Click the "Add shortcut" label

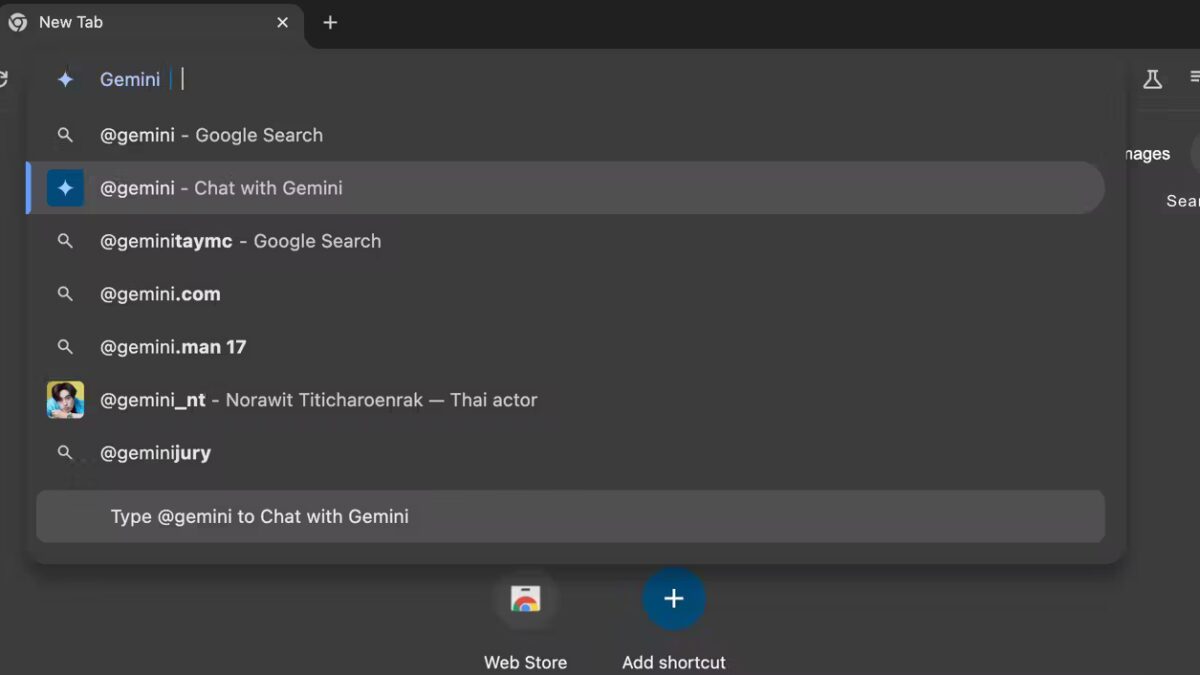coord(673,662)
